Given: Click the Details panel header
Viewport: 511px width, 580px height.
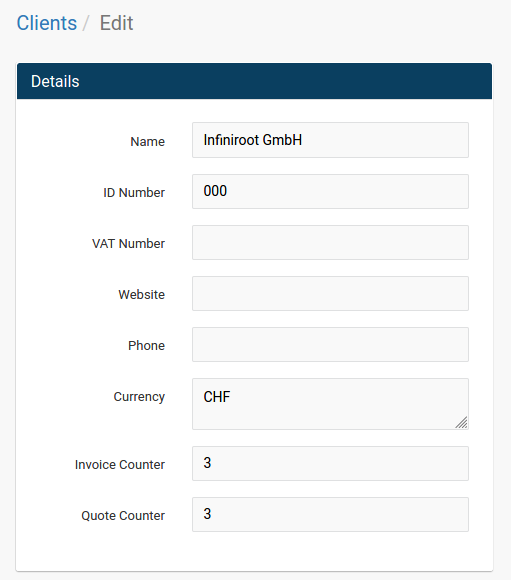Looking at the screenshot, I should [x=254, y=81].
